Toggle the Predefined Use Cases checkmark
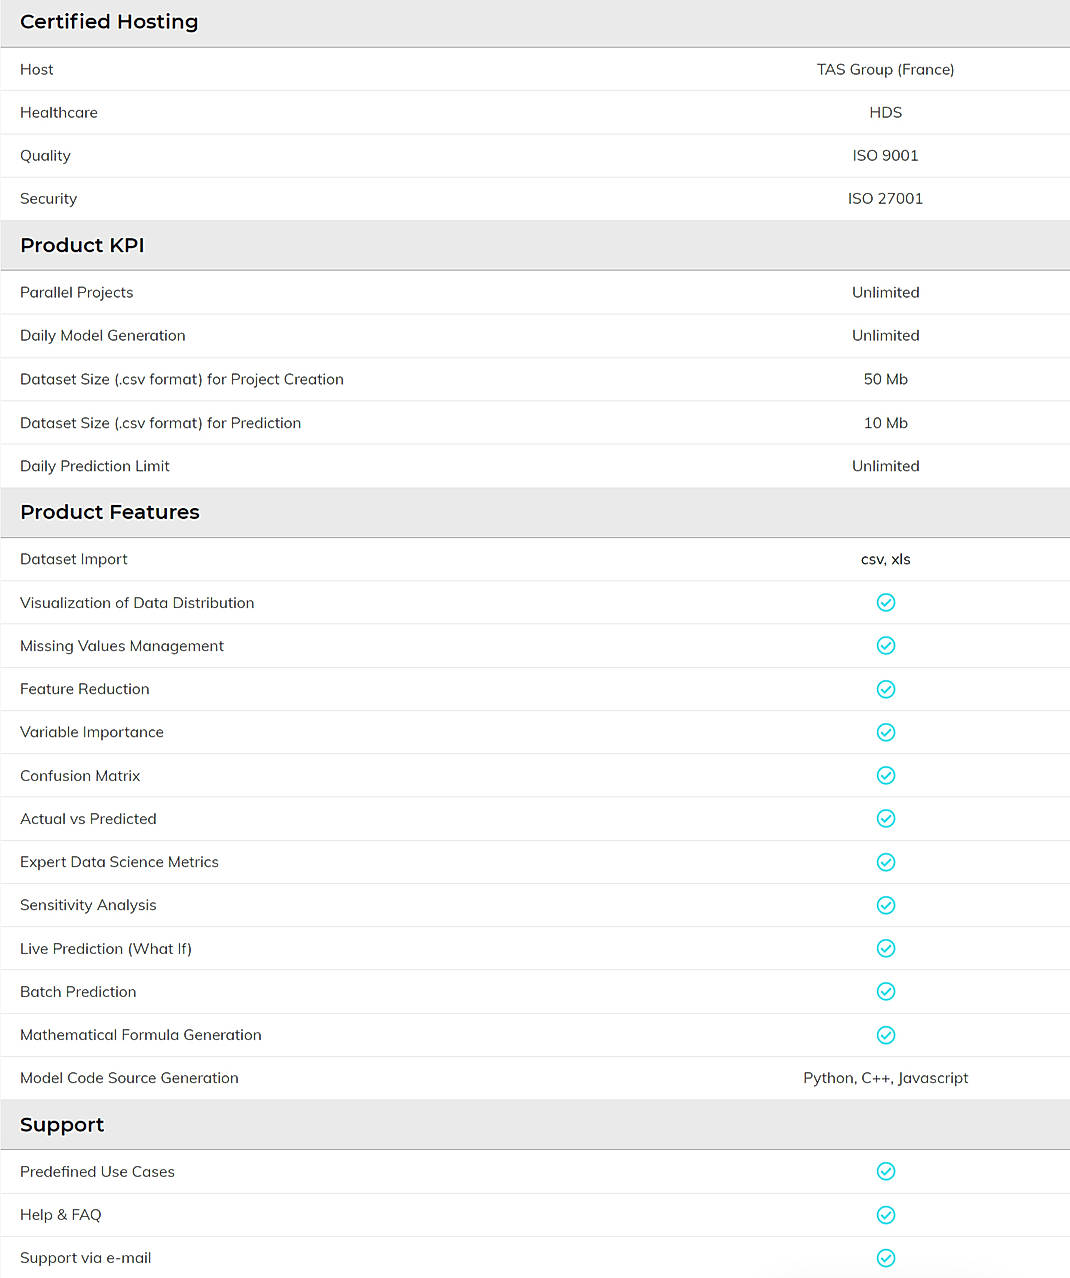 [x=886, y=1171]
